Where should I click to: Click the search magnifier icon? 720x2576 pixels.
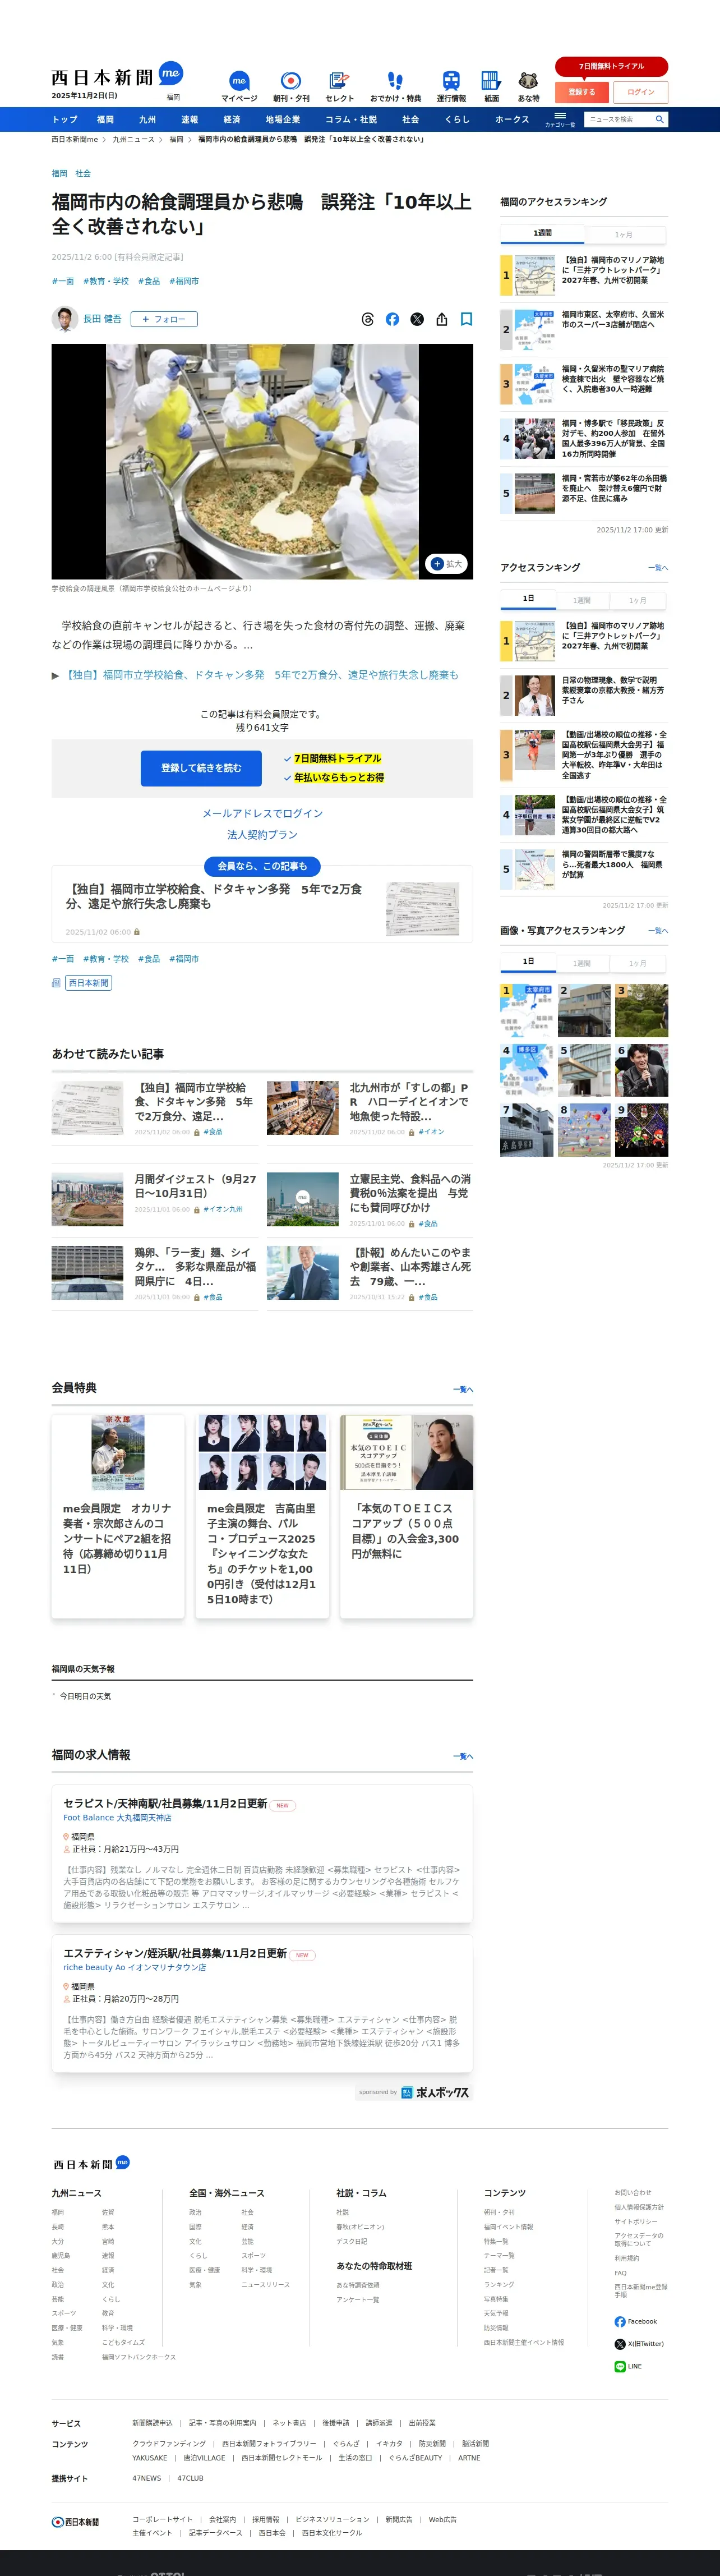(x=660, y=119)
